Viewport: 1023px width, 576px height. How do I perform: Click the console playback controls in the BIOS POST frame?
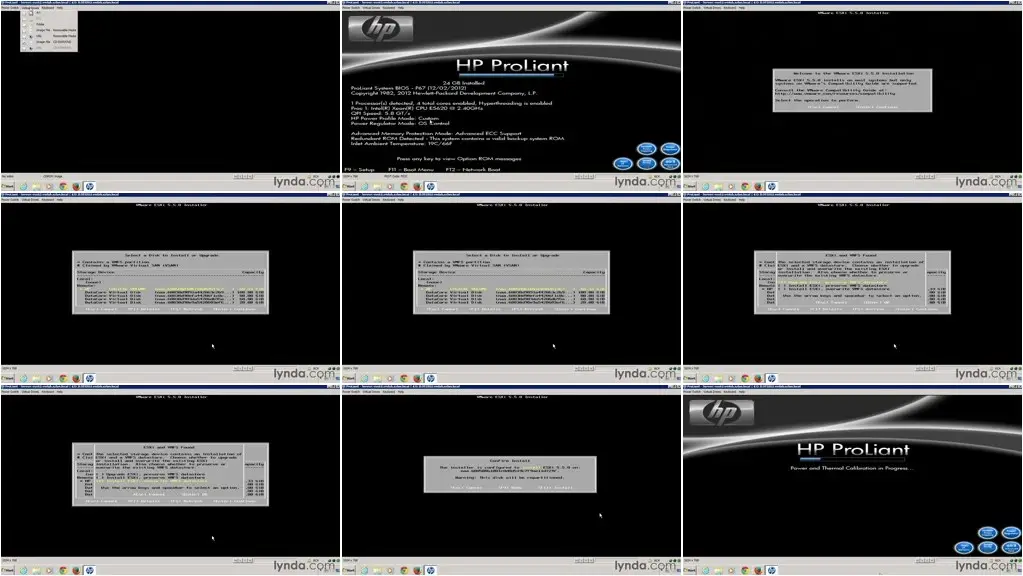pyautogui.click(x=585, y=176)
